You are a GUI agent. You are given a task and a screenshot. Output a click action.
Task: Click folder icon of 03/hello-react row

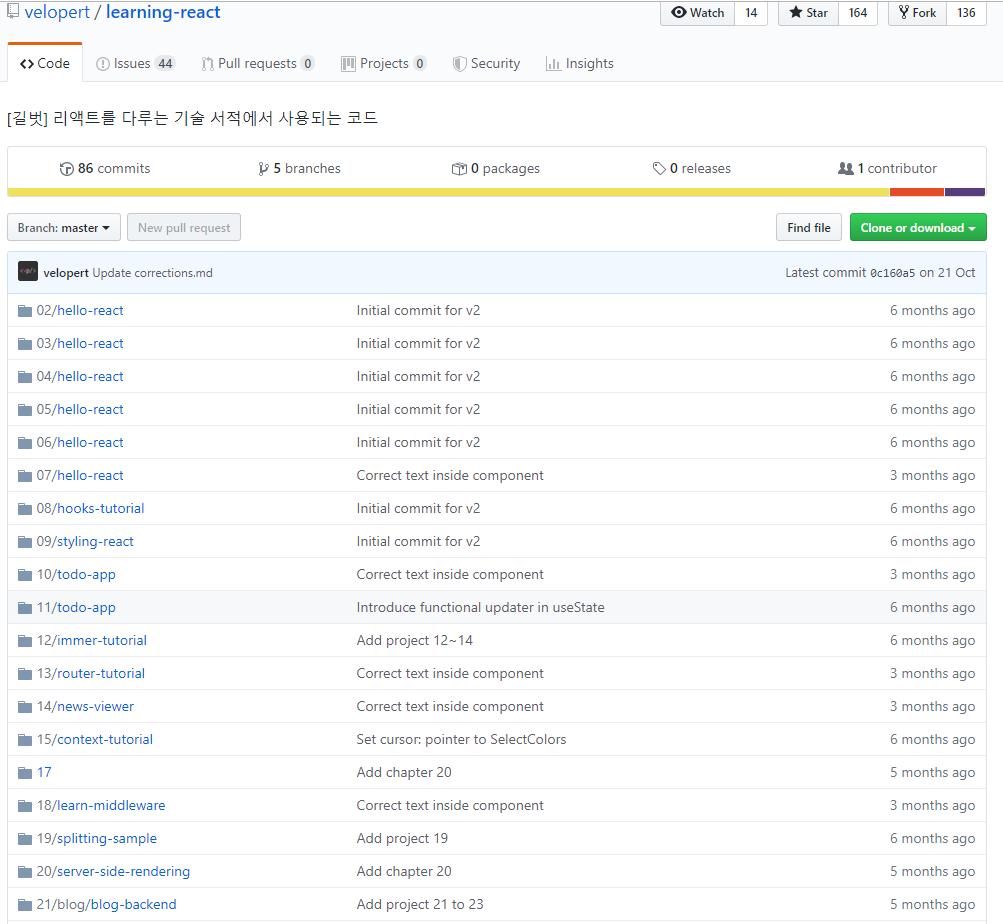click(25, 344)
